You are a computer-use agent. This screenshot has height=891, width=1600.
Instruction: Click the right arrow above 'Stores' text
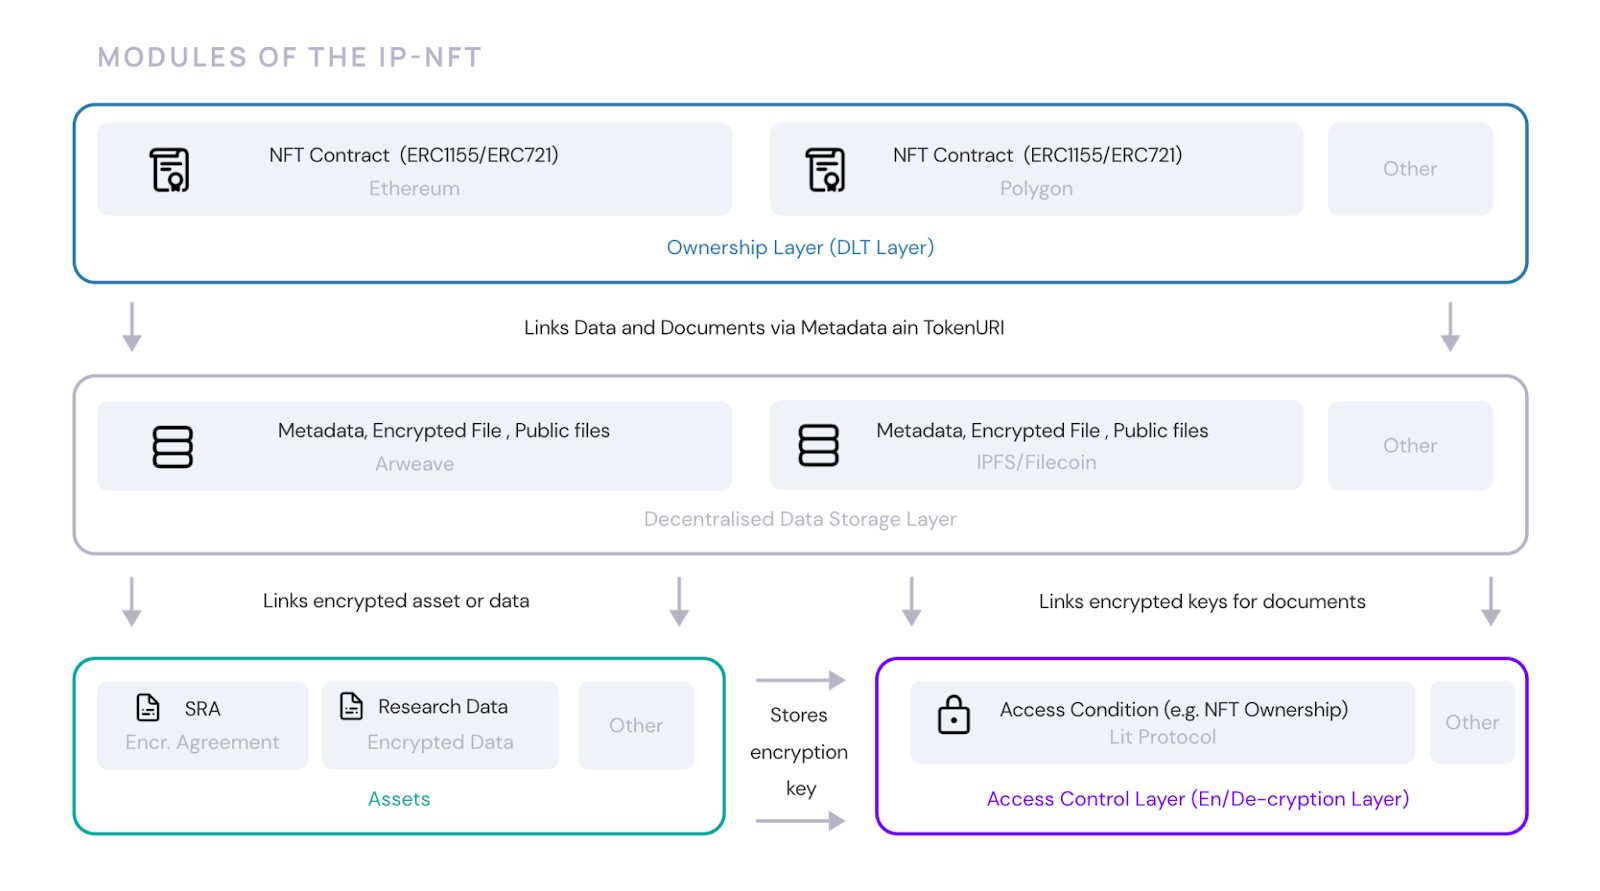800,680
